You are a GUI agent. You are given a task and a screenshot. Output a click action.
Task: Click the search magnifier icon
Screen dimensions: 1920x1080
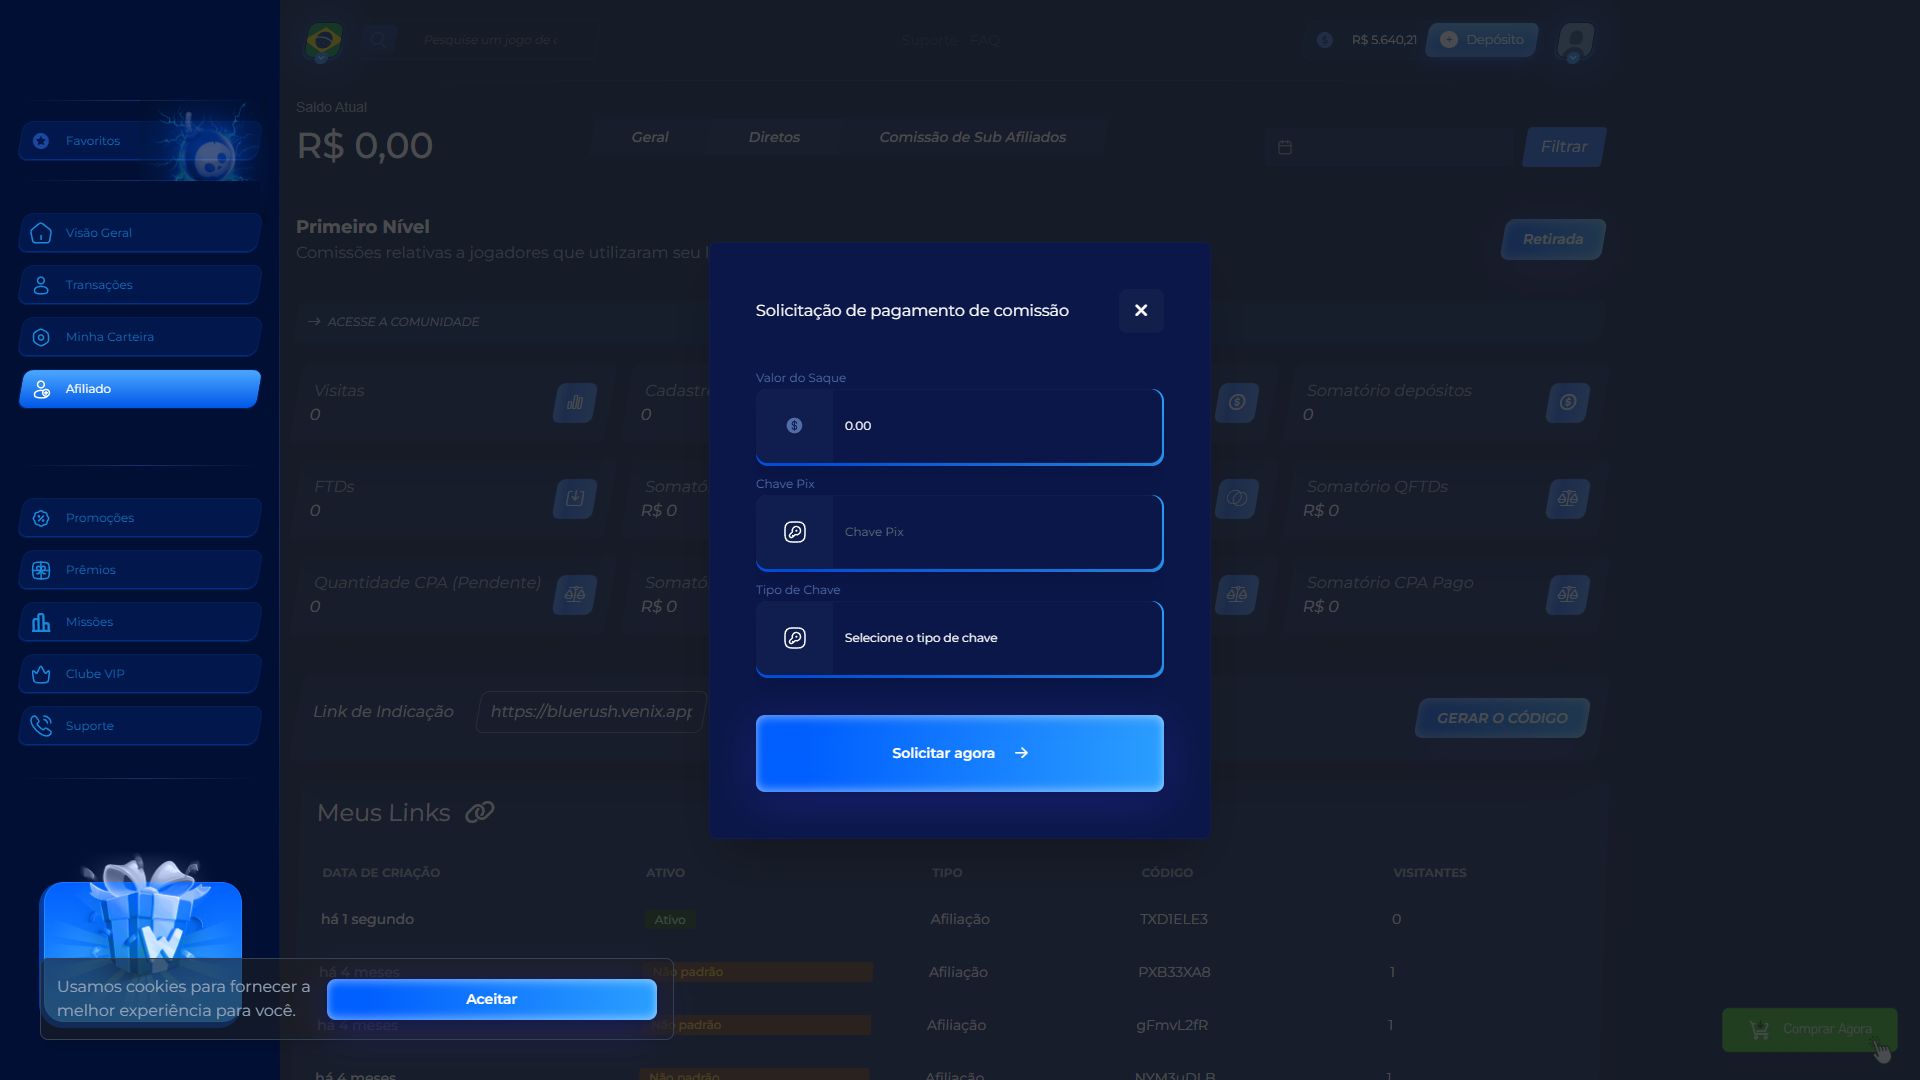tap(378, 40)
